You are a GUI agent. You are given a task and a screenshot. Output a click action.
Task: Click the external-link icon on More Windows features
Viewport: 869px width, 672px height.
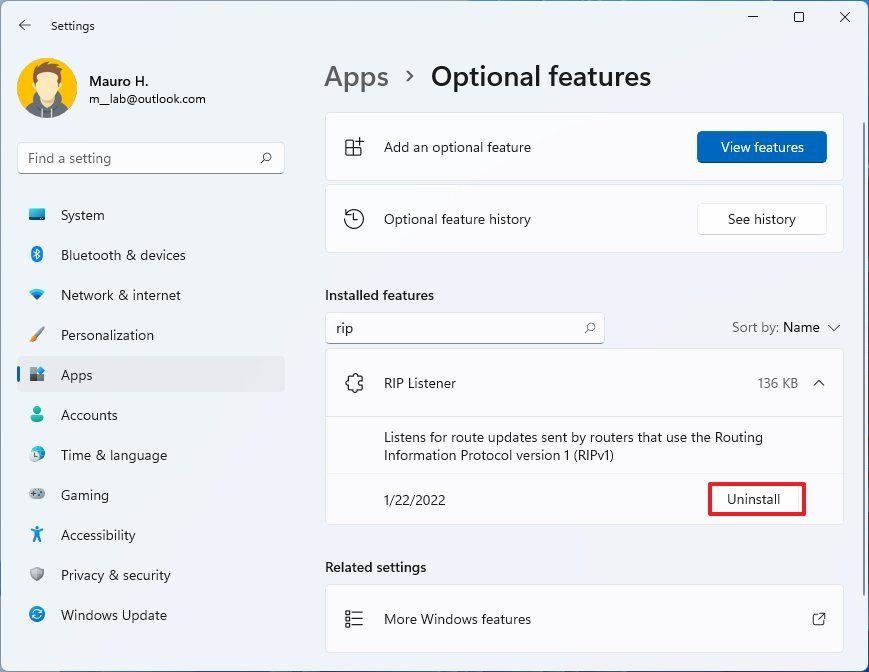point(819,619)
